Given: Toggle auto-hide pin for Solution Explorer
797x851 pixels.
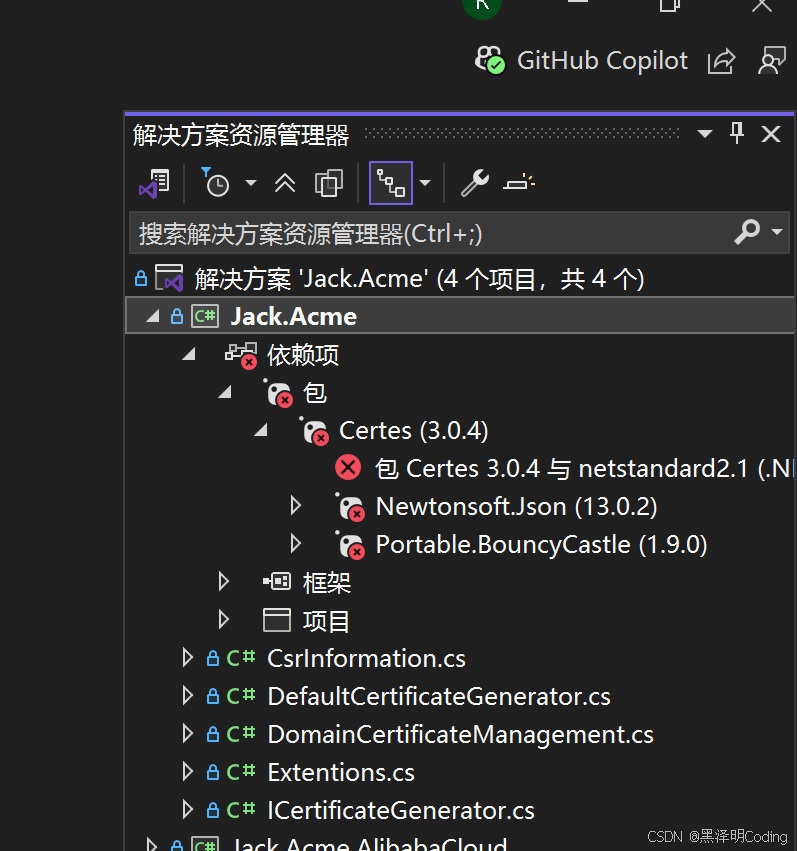Looking at the screenshot, I should pyautogui.click(x=737, y=133).
